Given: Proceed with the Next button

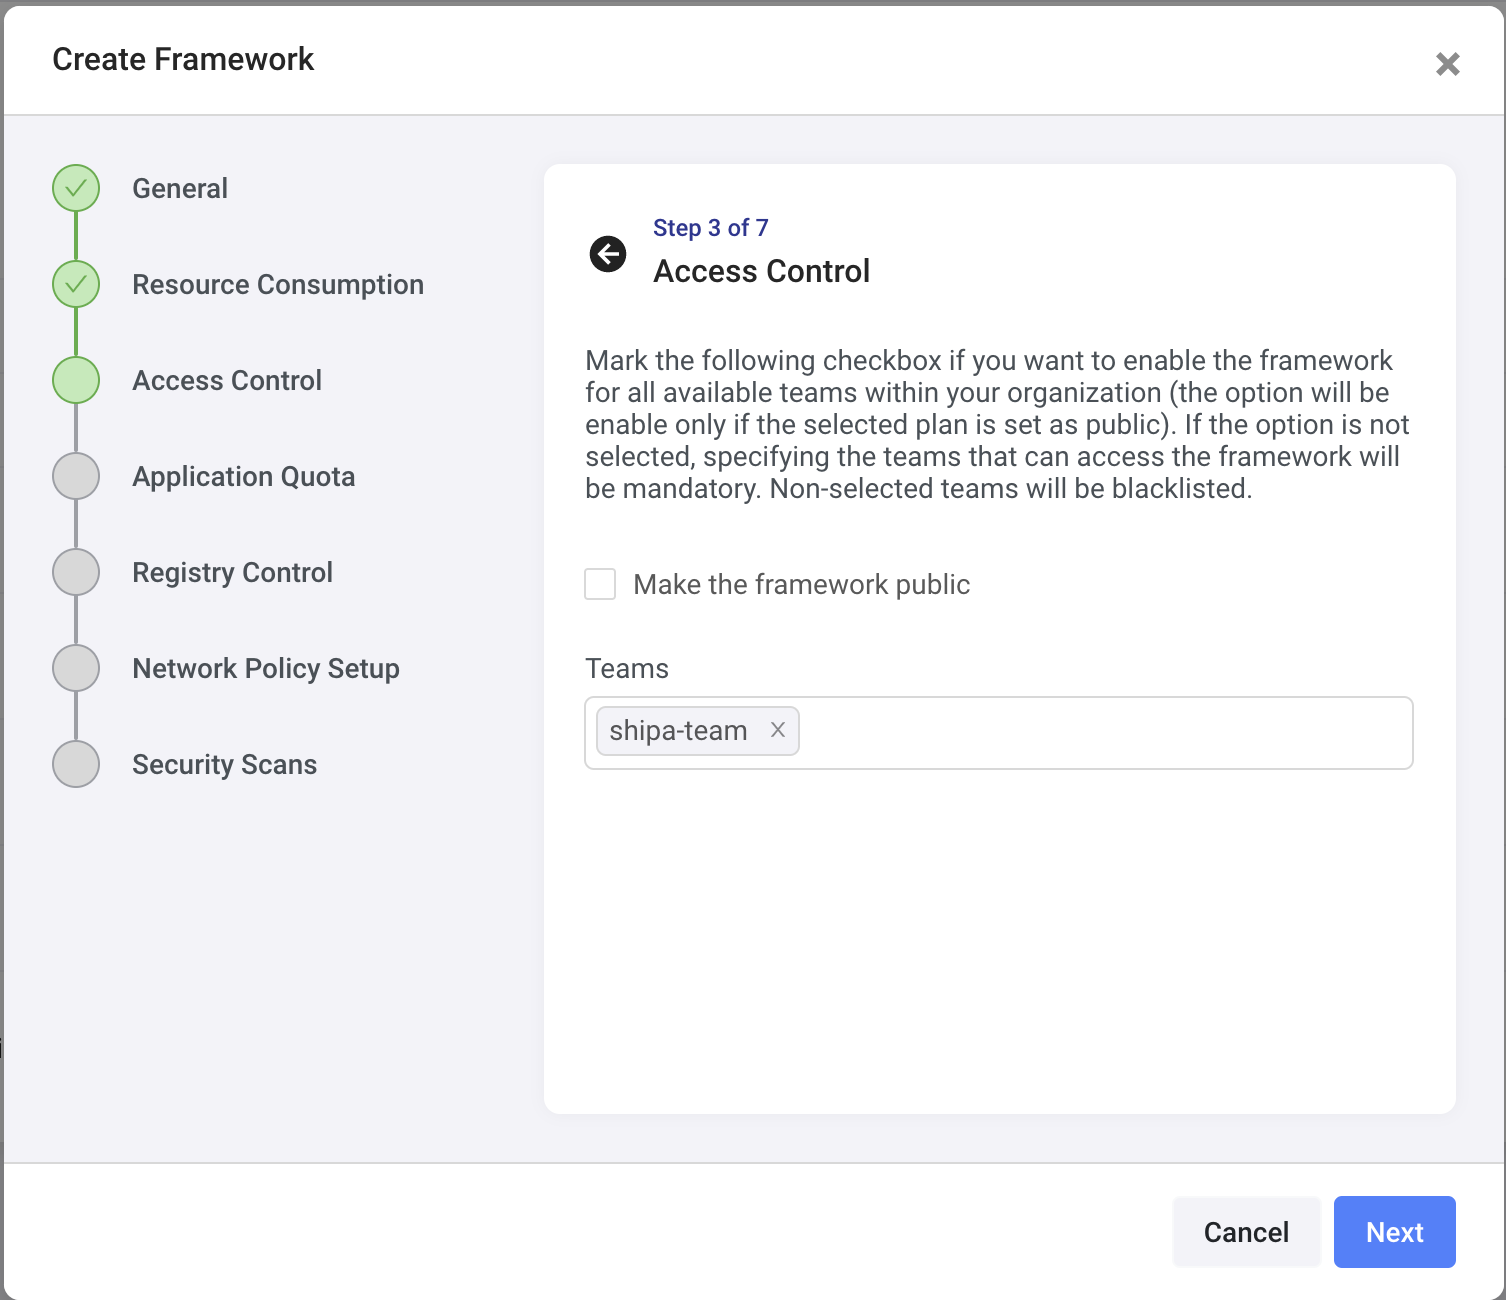Looking at the screenshot, I should pyautogui.click(x=1394, y=1232).
